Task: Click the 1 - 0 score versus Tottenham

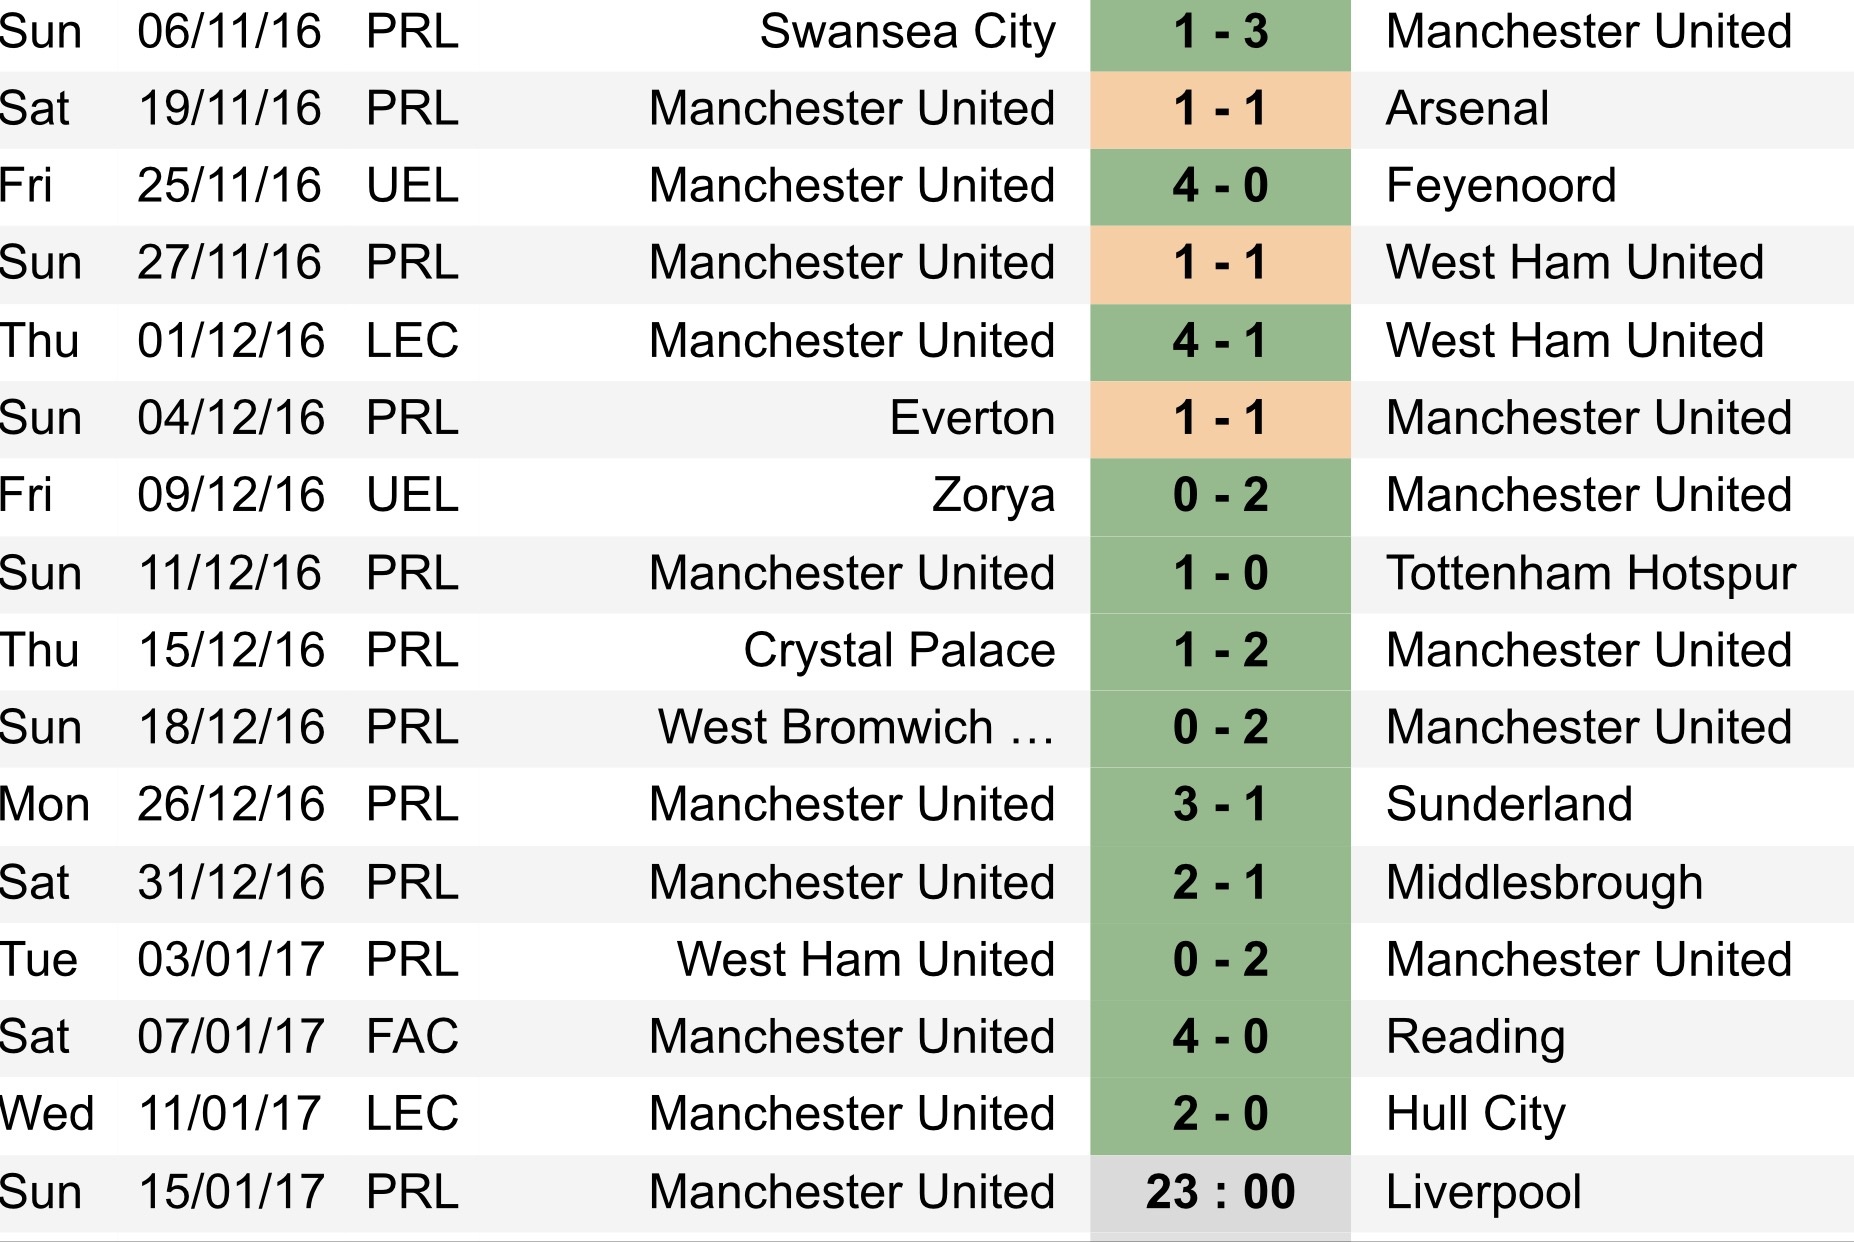Action: (1220, 573)
